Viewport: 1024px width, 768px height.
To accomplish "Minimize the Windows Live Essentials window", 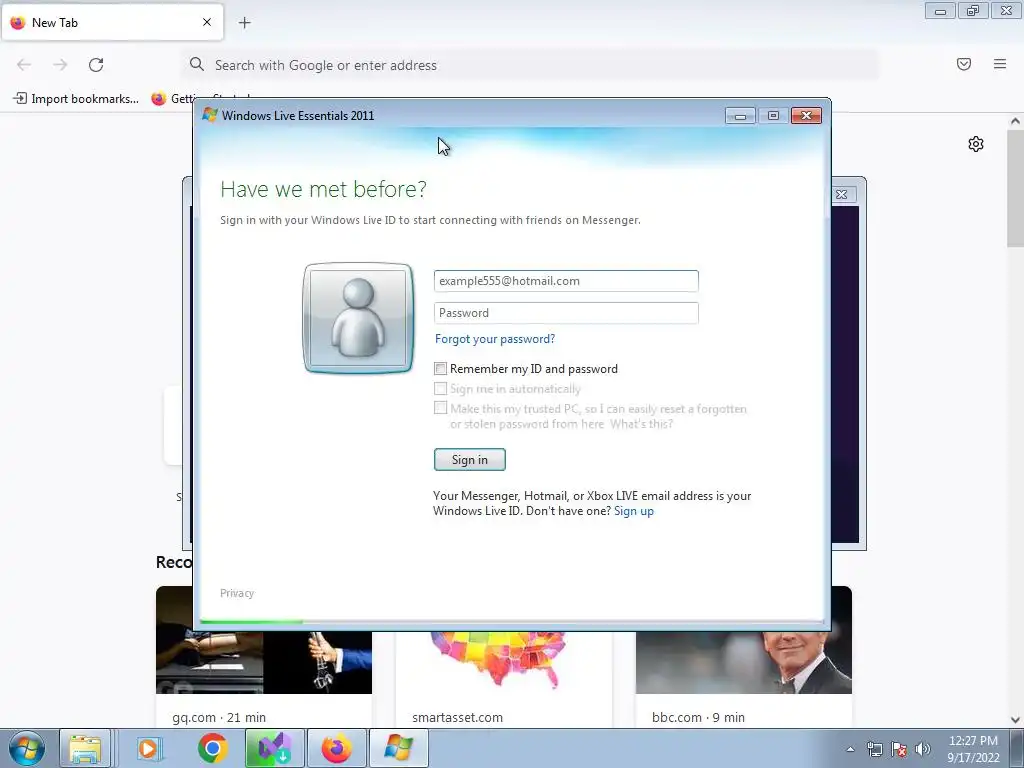I will (x=740, y=116).
